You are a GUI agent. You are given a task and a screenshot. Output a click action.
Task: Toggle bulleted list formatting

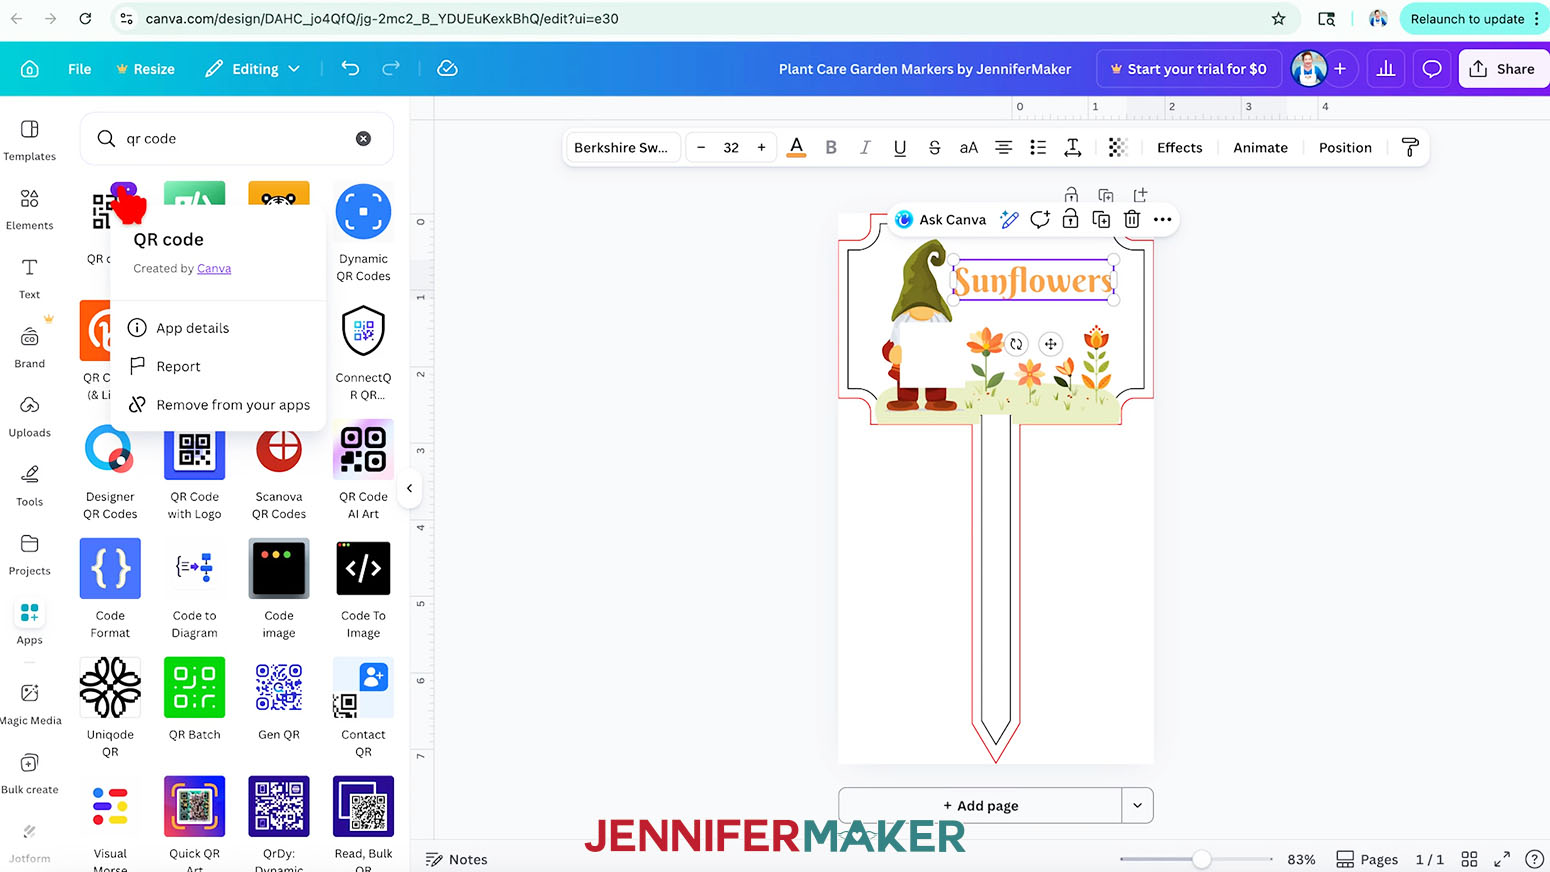tap(1038, 147)
